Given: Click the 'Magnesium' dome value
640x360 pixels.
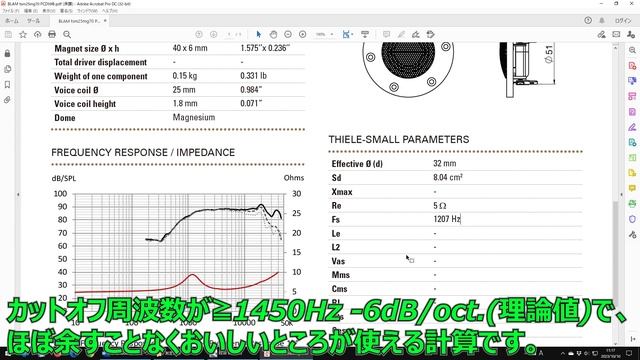Looking at the screenshot, I should point(193,118).
